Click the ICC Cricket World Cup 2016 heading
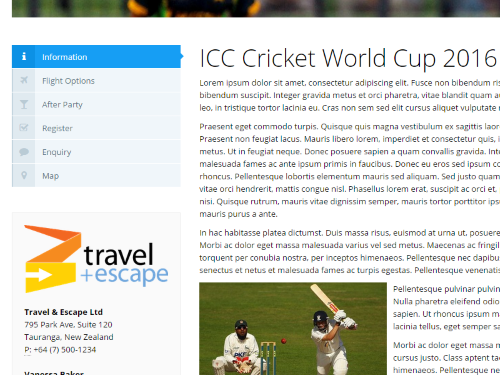This screenshot has width=500, height=375. [x=348, y=58]
